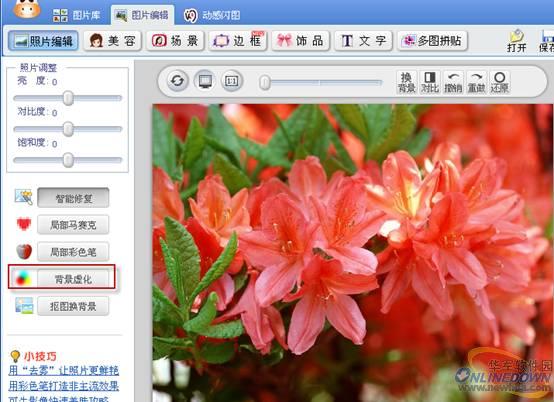Click the cow mascot logo

(26, 9)
